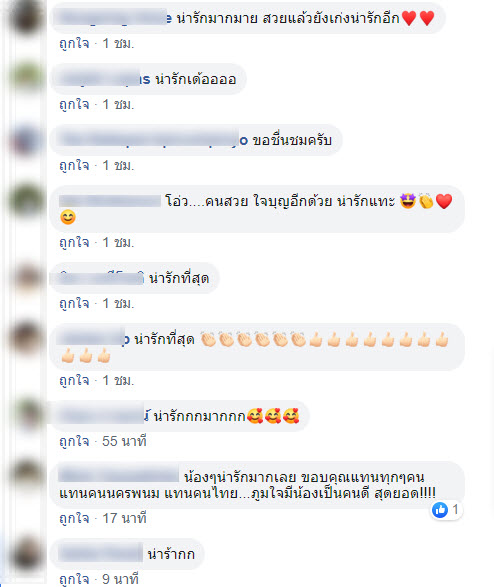
Task: Click the 17 นาที timestamp
Action: 124,518
